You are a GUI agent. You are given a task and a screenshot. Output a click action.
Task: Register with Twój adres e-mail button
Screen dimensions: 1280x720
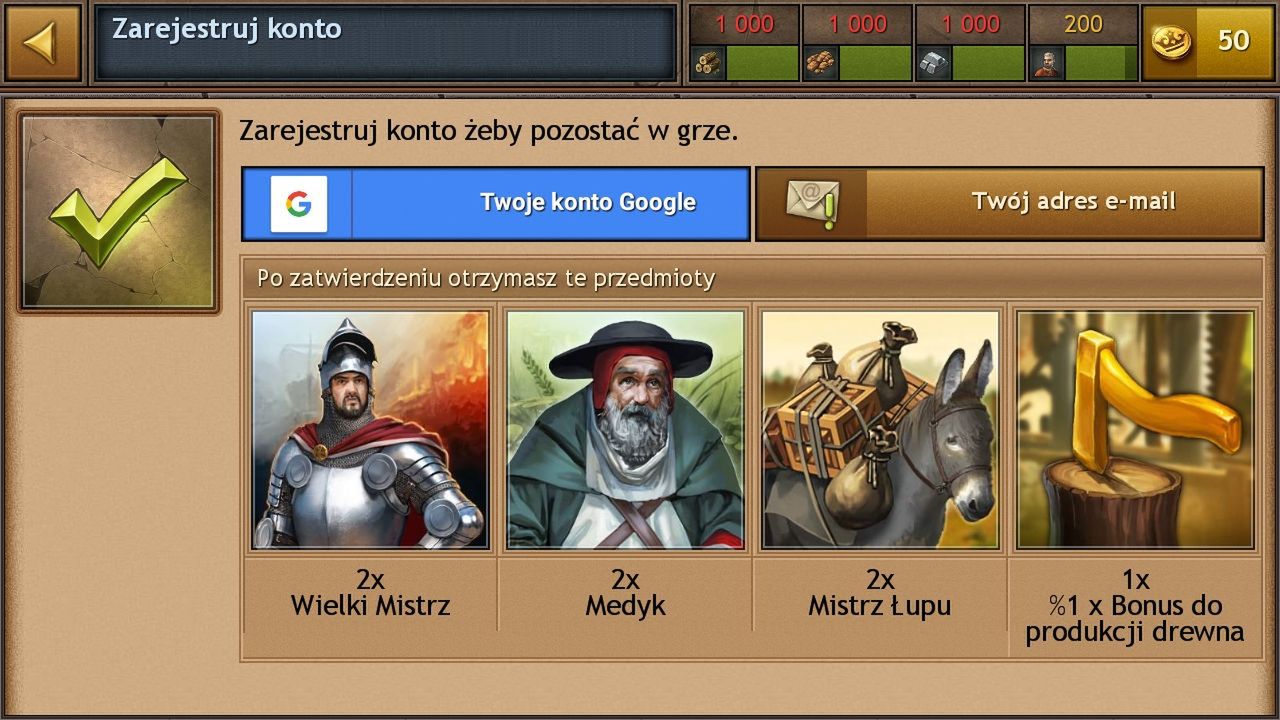coord(1009,204)
